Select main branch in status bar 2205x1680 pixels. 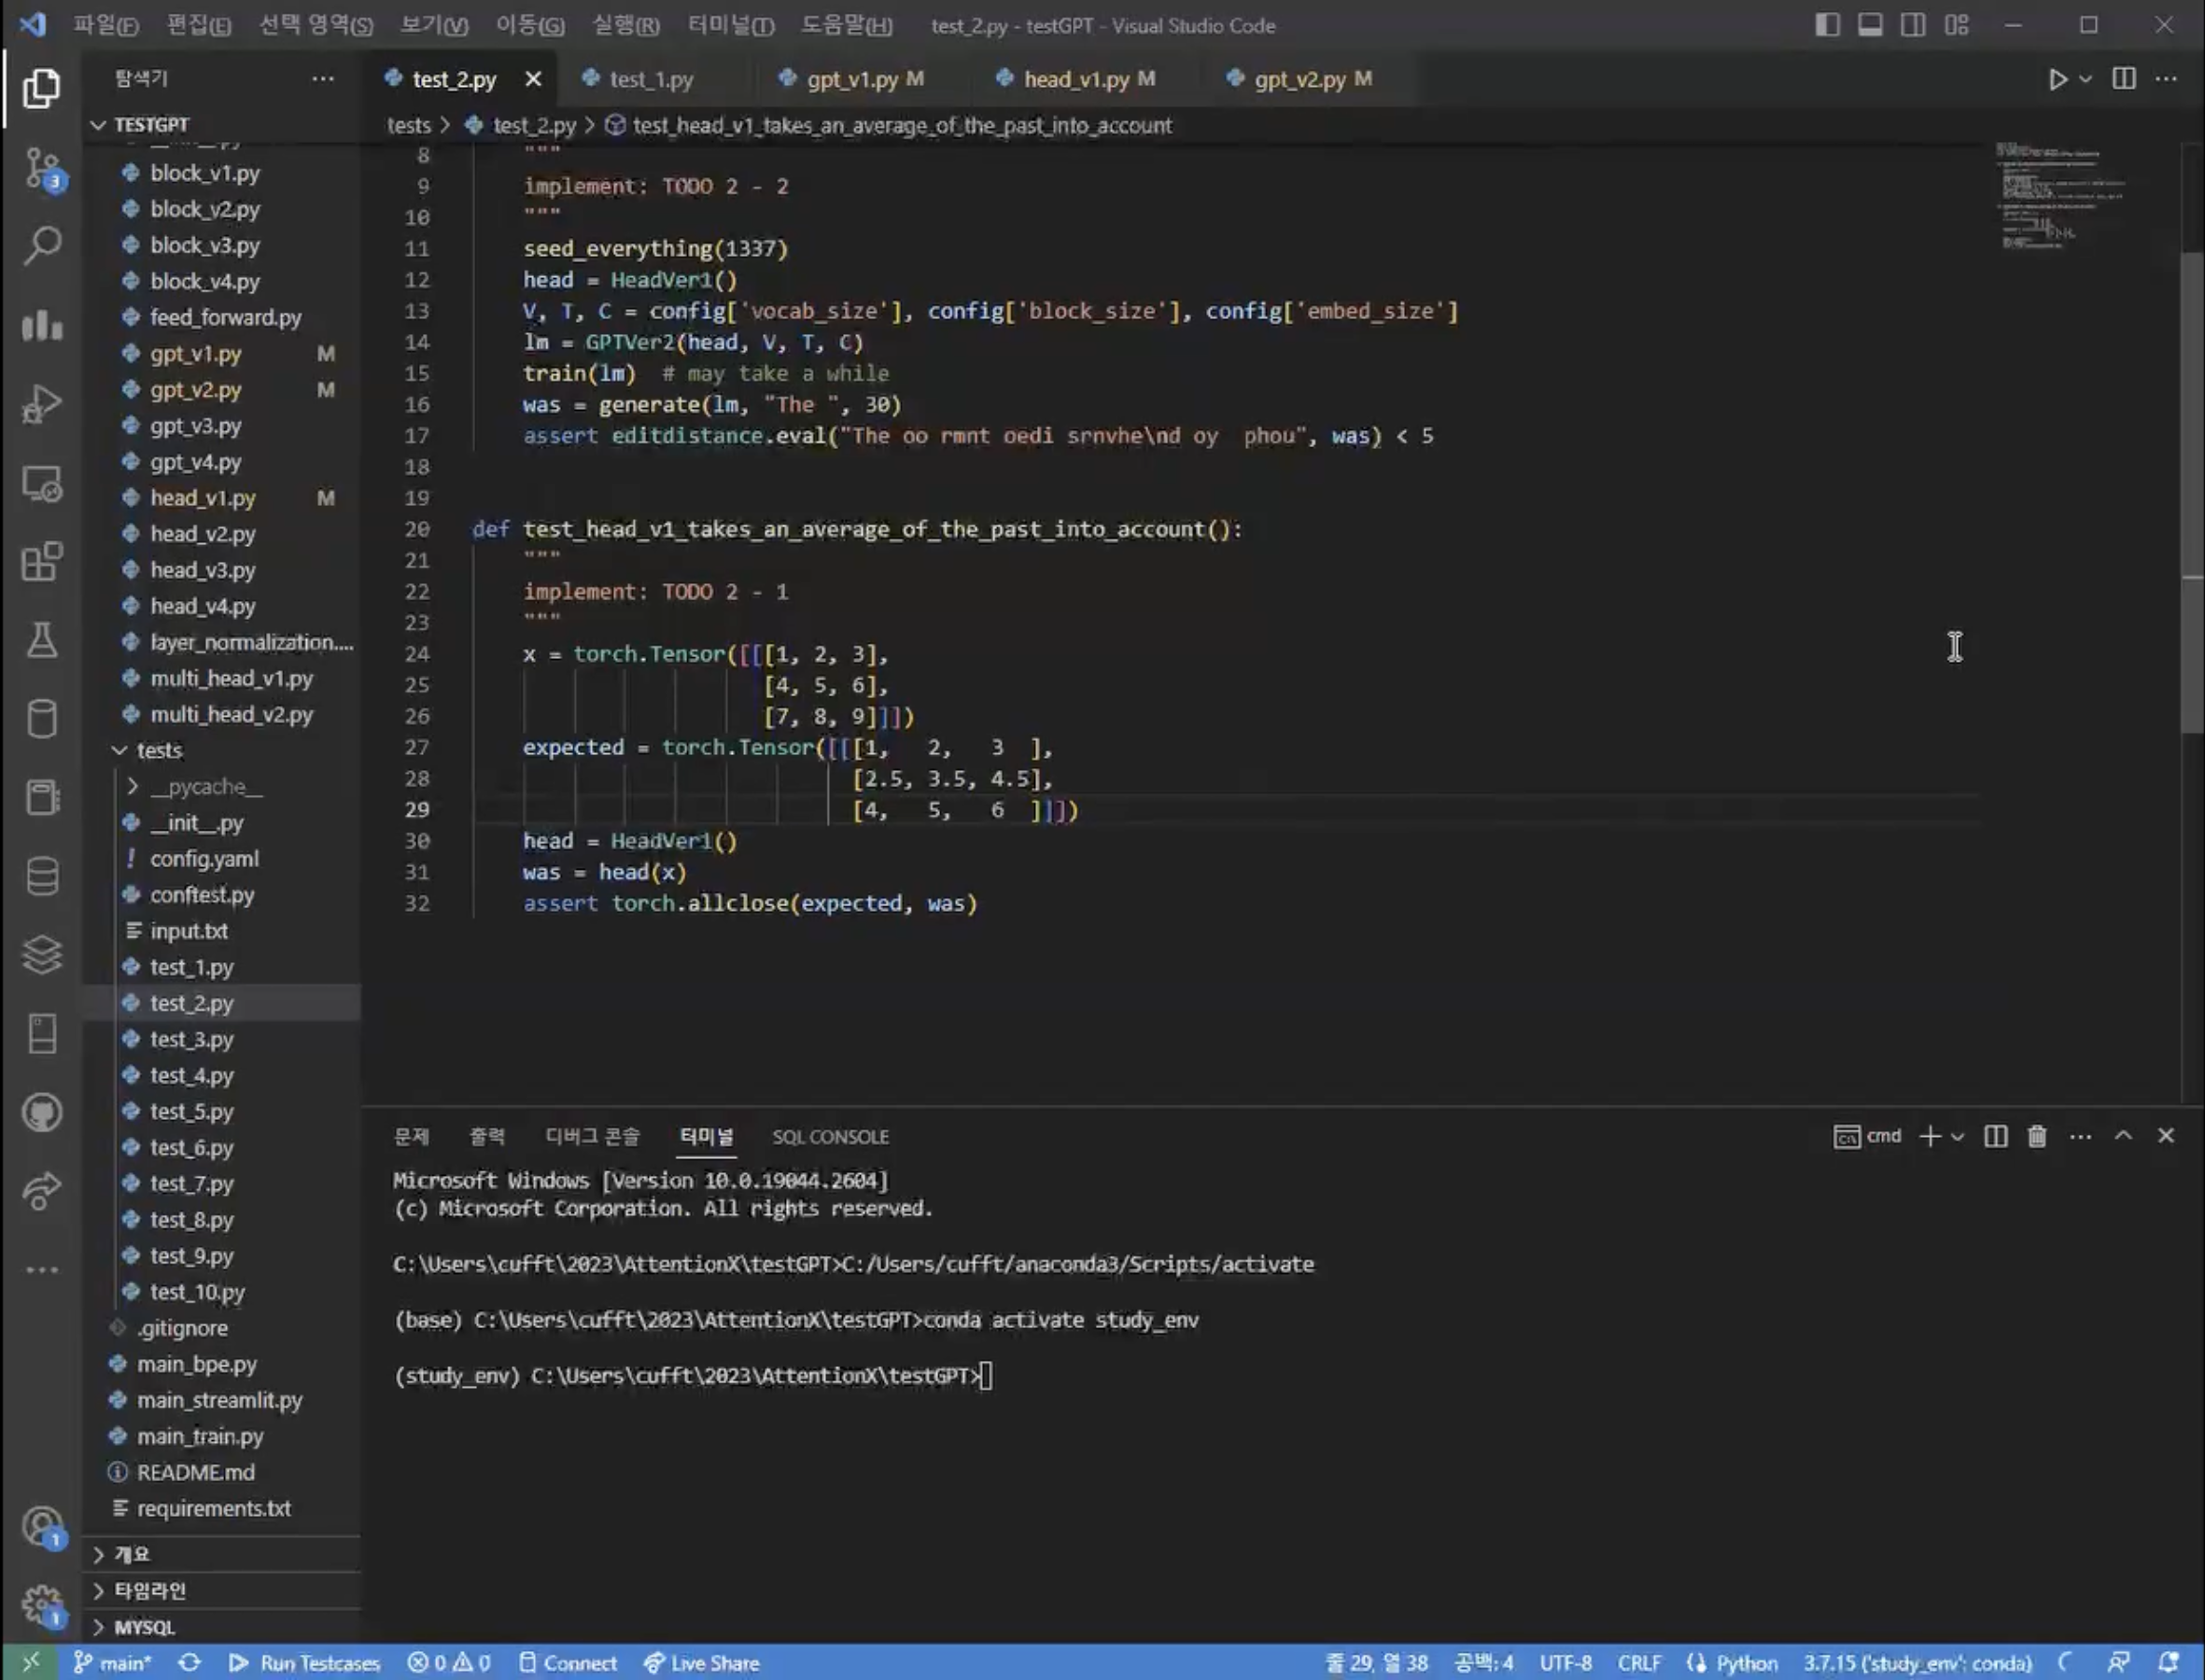point(111,1662)
